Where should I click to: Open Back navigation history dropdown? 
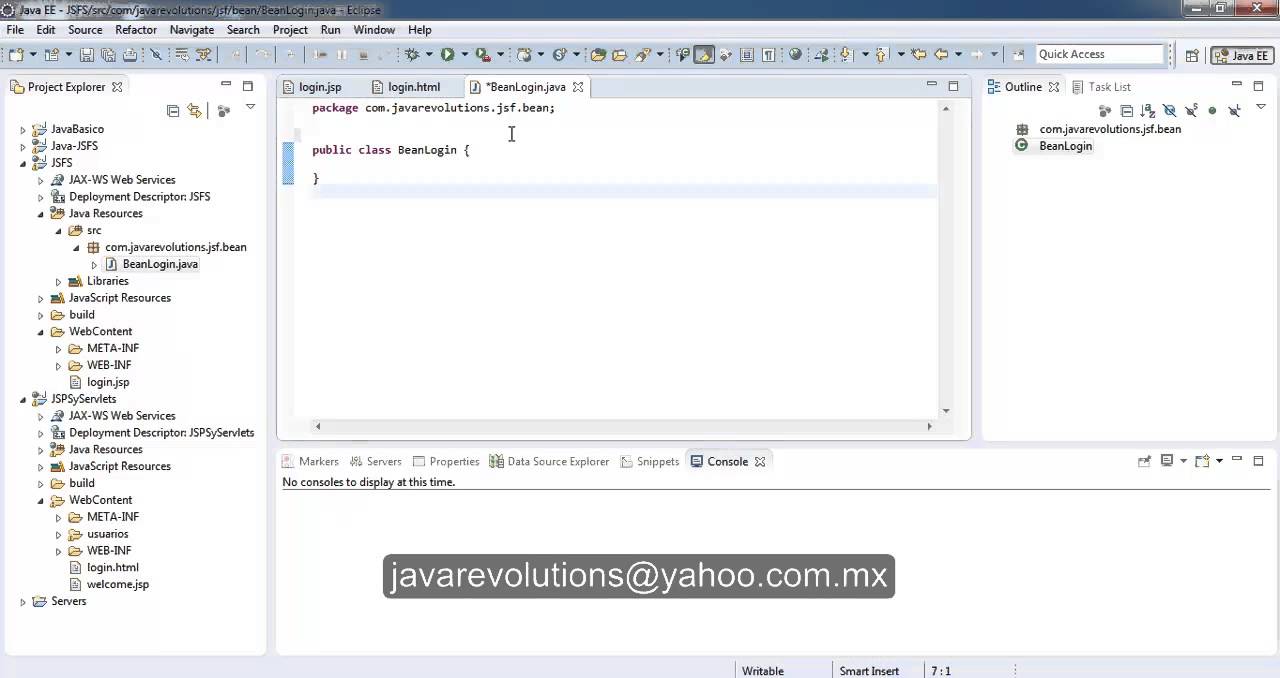pyautogui.click(x=958, y=55)
